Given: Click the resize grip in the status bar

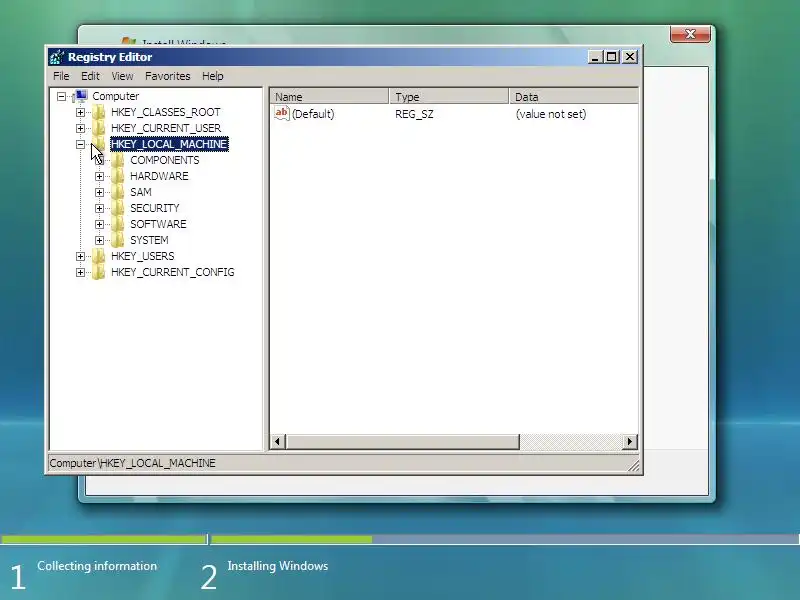Looking at the screenshot, I should coord(633,465).
